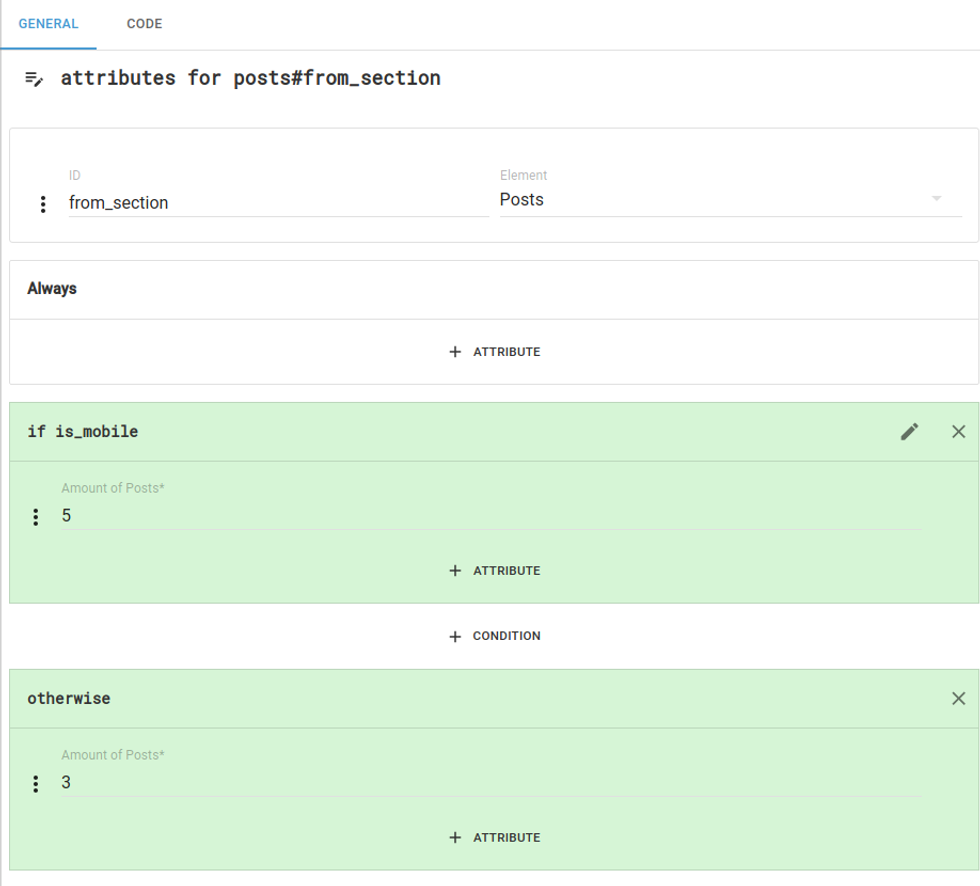Click the 'Always' section header
The width and height of the screenshot is (980, 886).
pyautogui.click(x=52, y=289)
